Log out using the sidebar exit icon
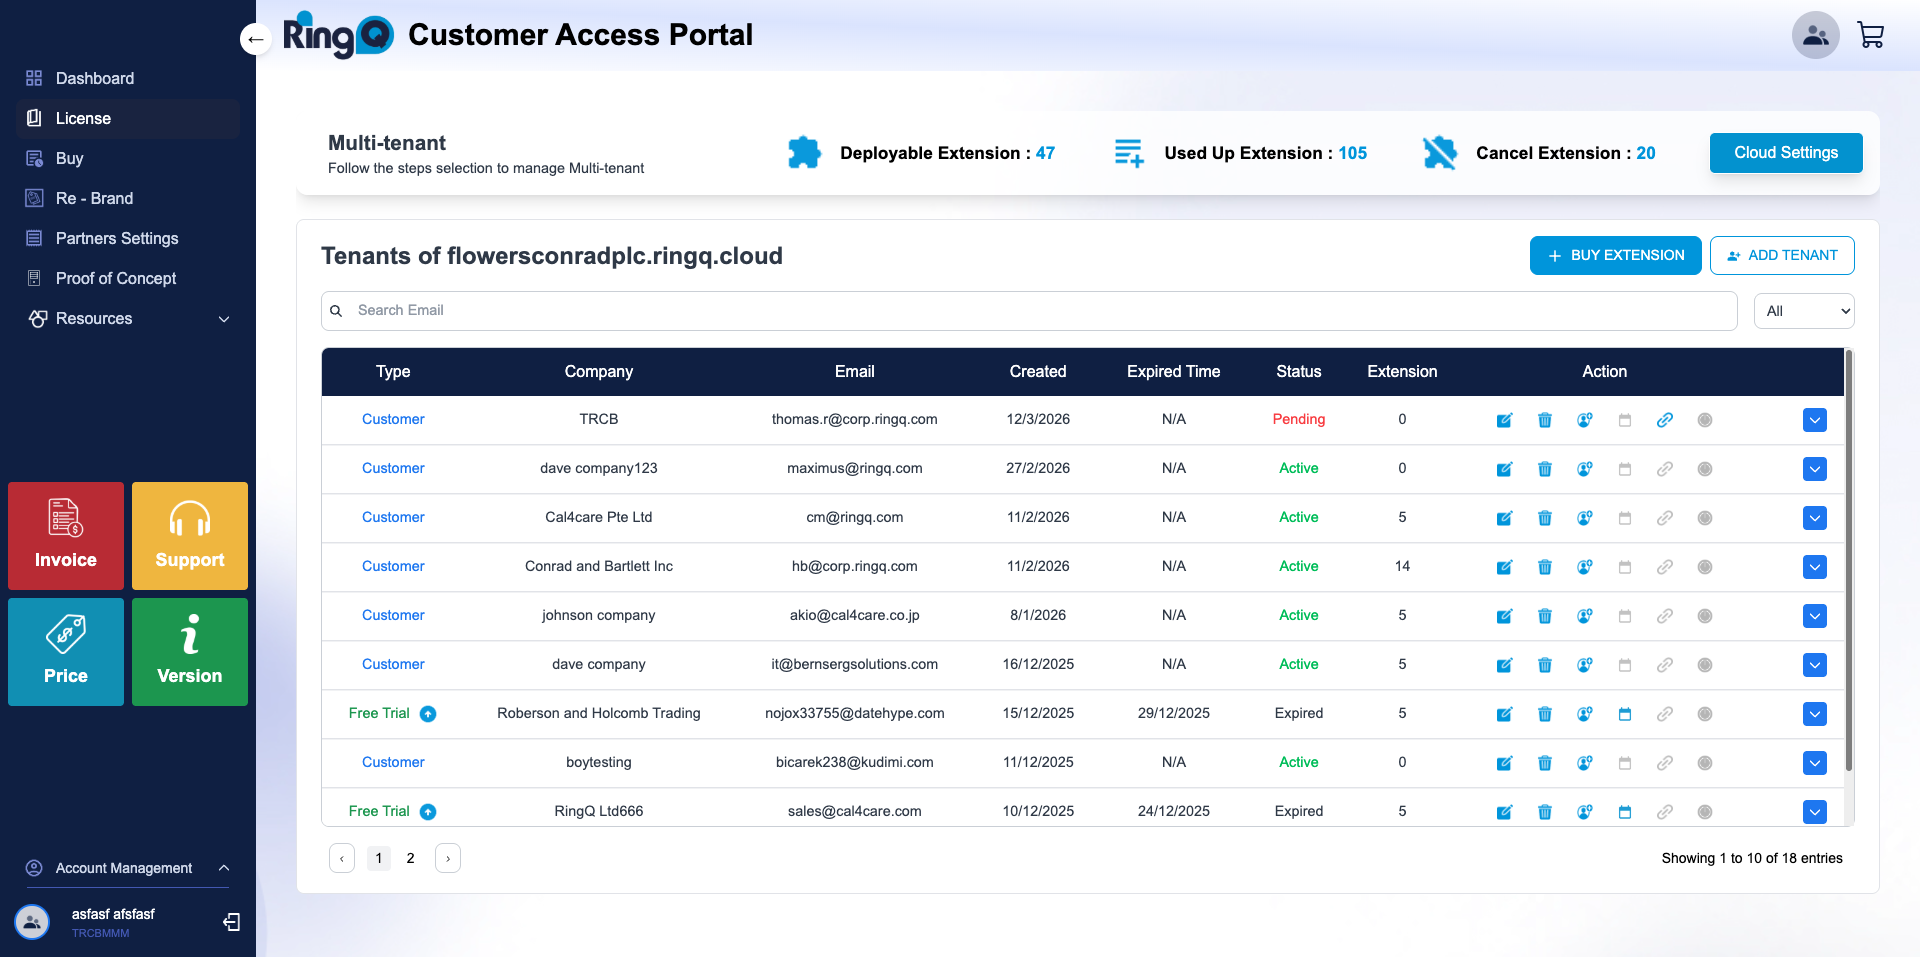Viewport: 1920px width, 957px height. pyautogui.click(x=231, y=921)
